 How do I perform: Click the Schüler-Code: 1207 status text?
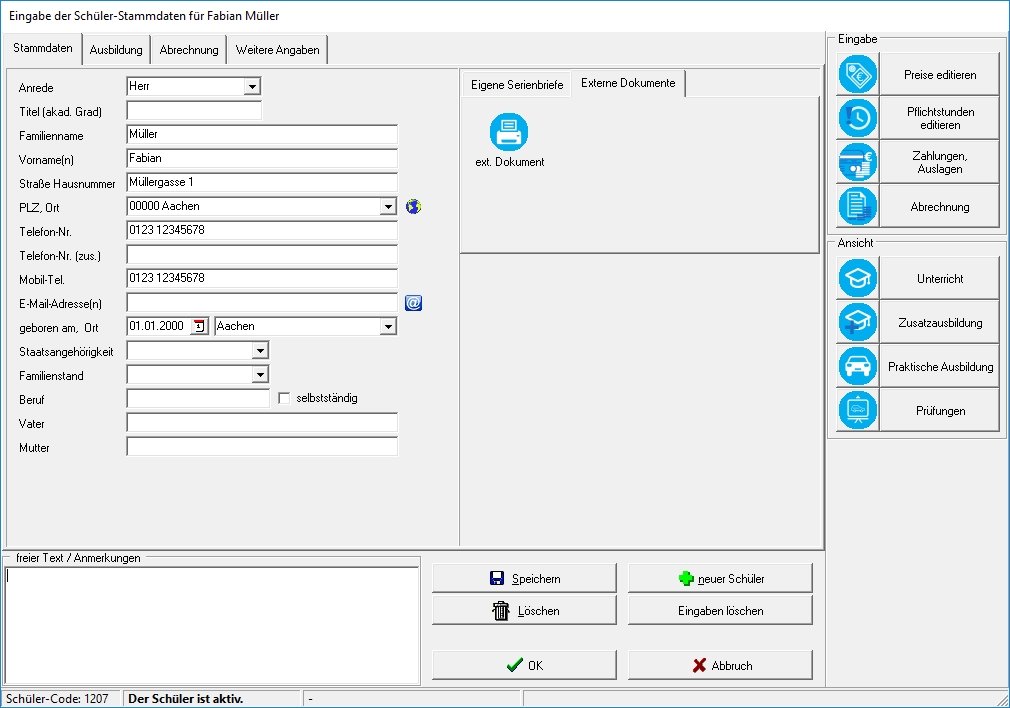[x=57, y=698]
